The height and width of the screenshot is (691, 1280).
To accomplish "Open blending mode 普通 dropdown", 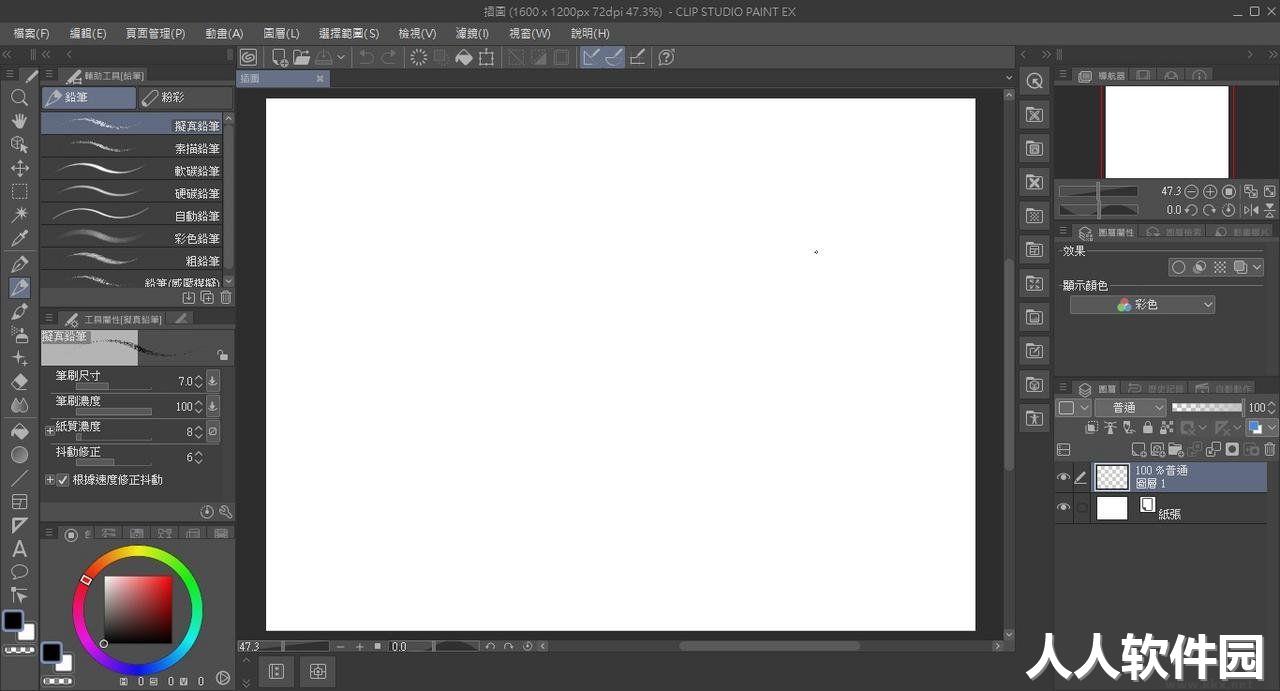I will click(x=1130, y=407).
